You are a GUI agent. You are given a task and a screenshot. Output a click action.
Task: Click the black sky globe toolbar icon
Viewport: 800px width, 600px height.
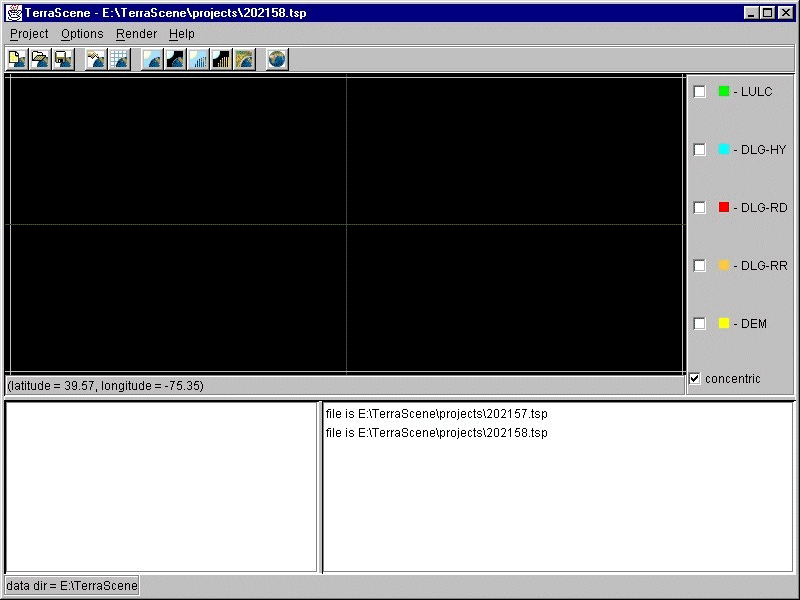175,60
